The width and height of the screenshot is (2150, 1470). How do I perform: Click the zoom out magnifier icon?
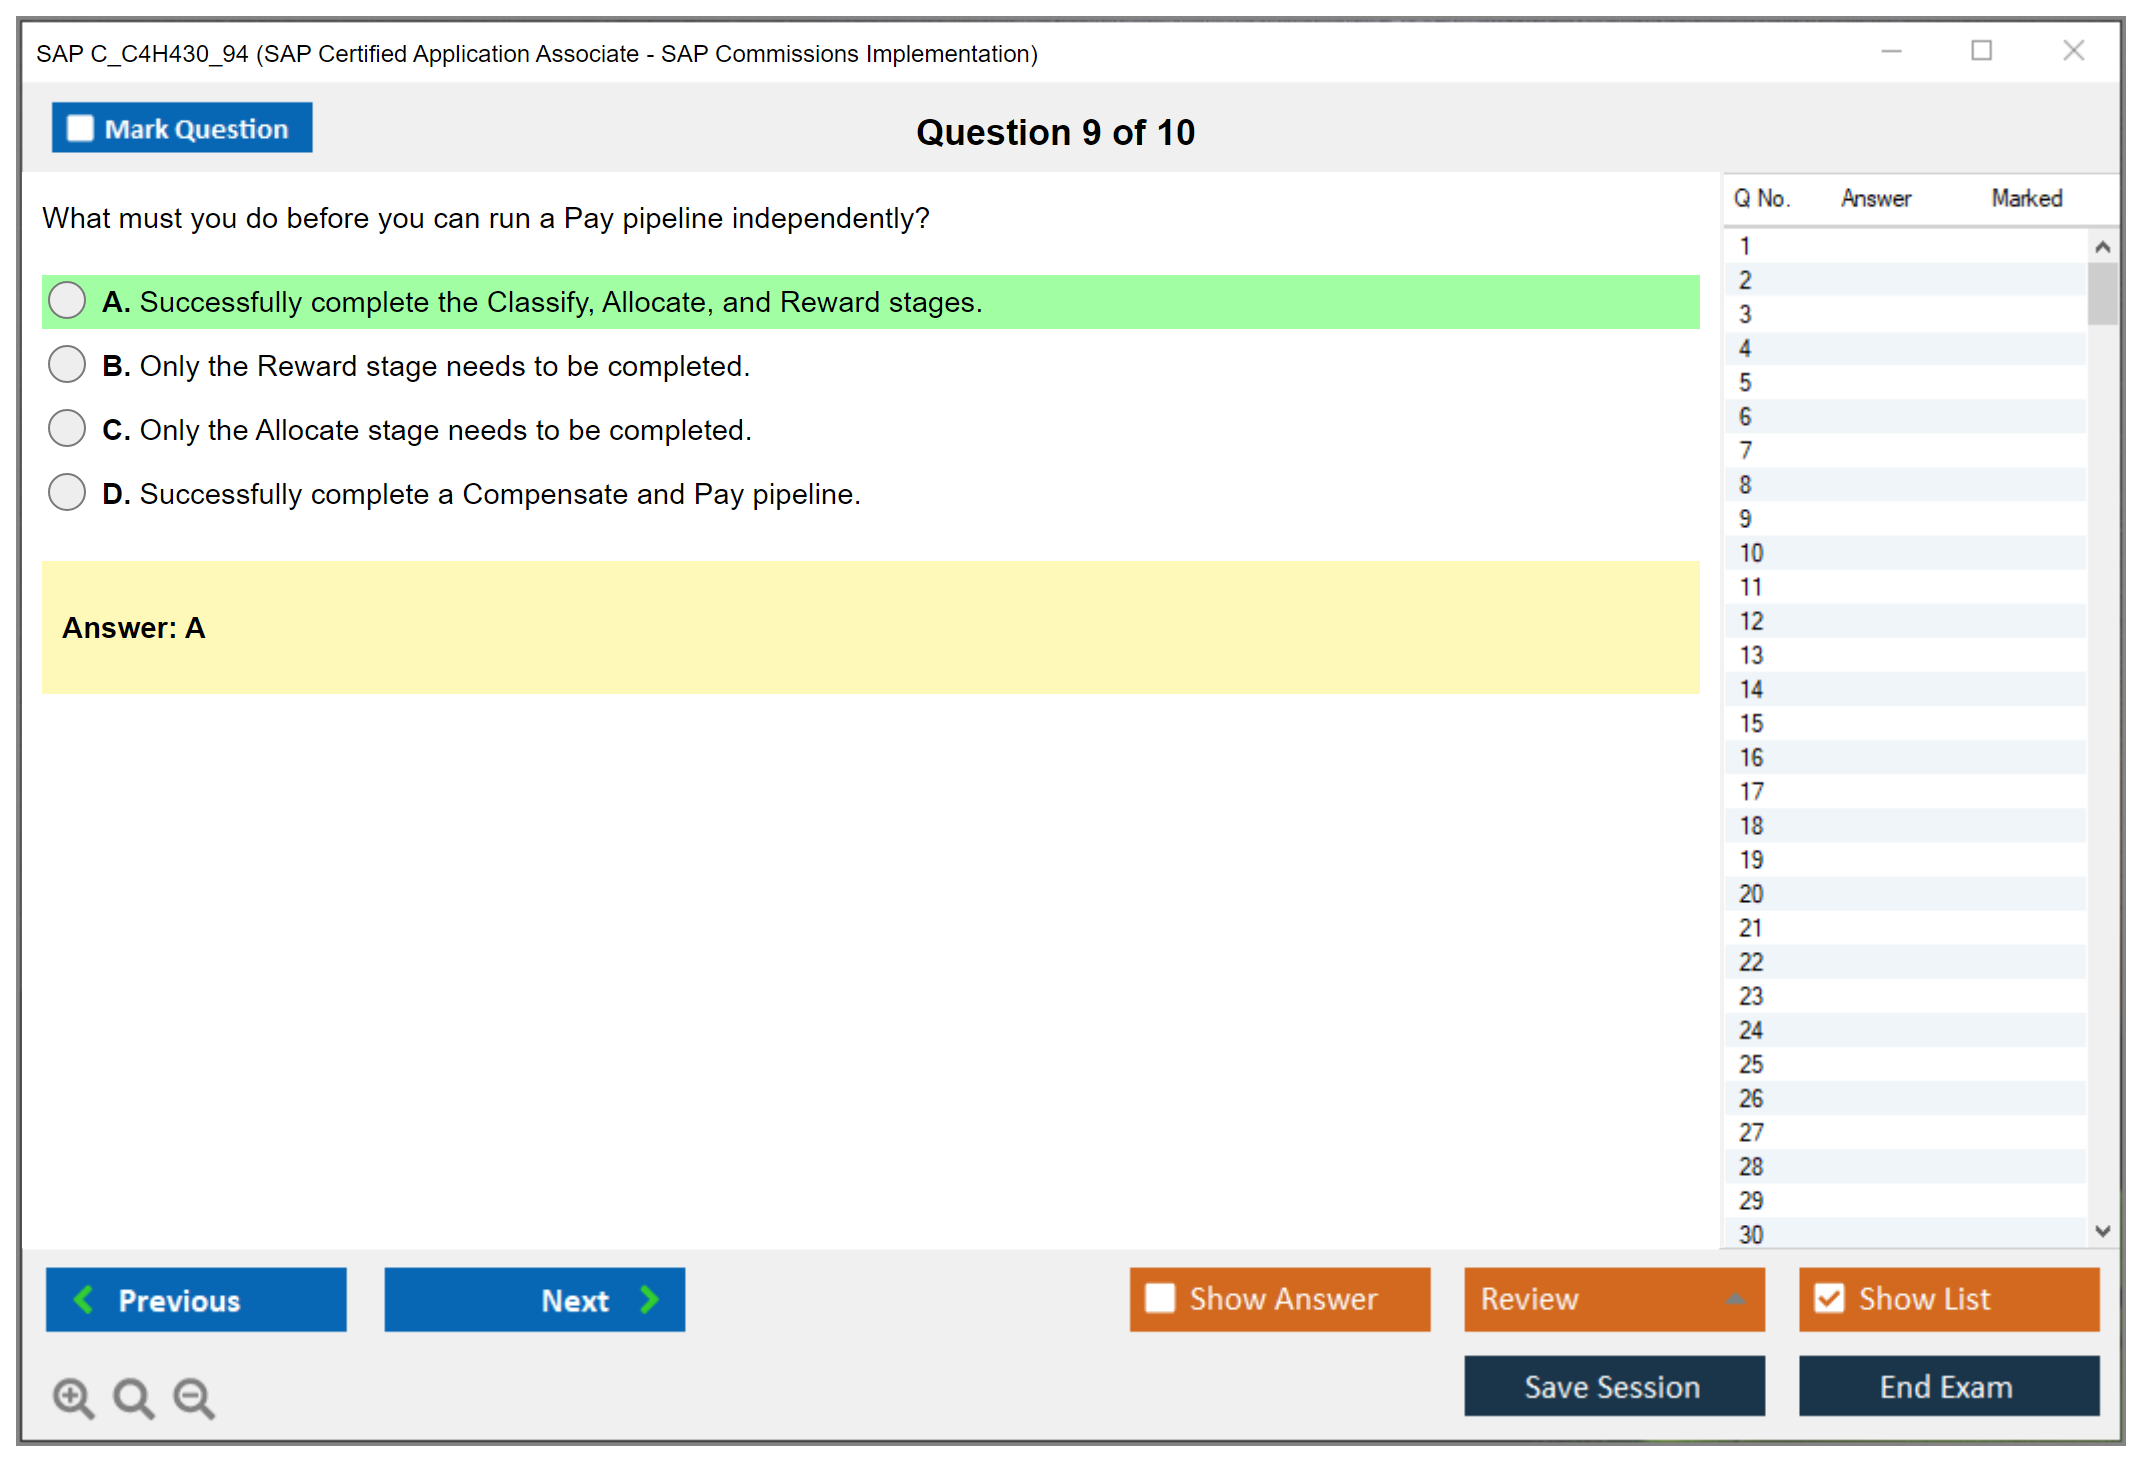pyautogui.click(x=194, y=1397)
